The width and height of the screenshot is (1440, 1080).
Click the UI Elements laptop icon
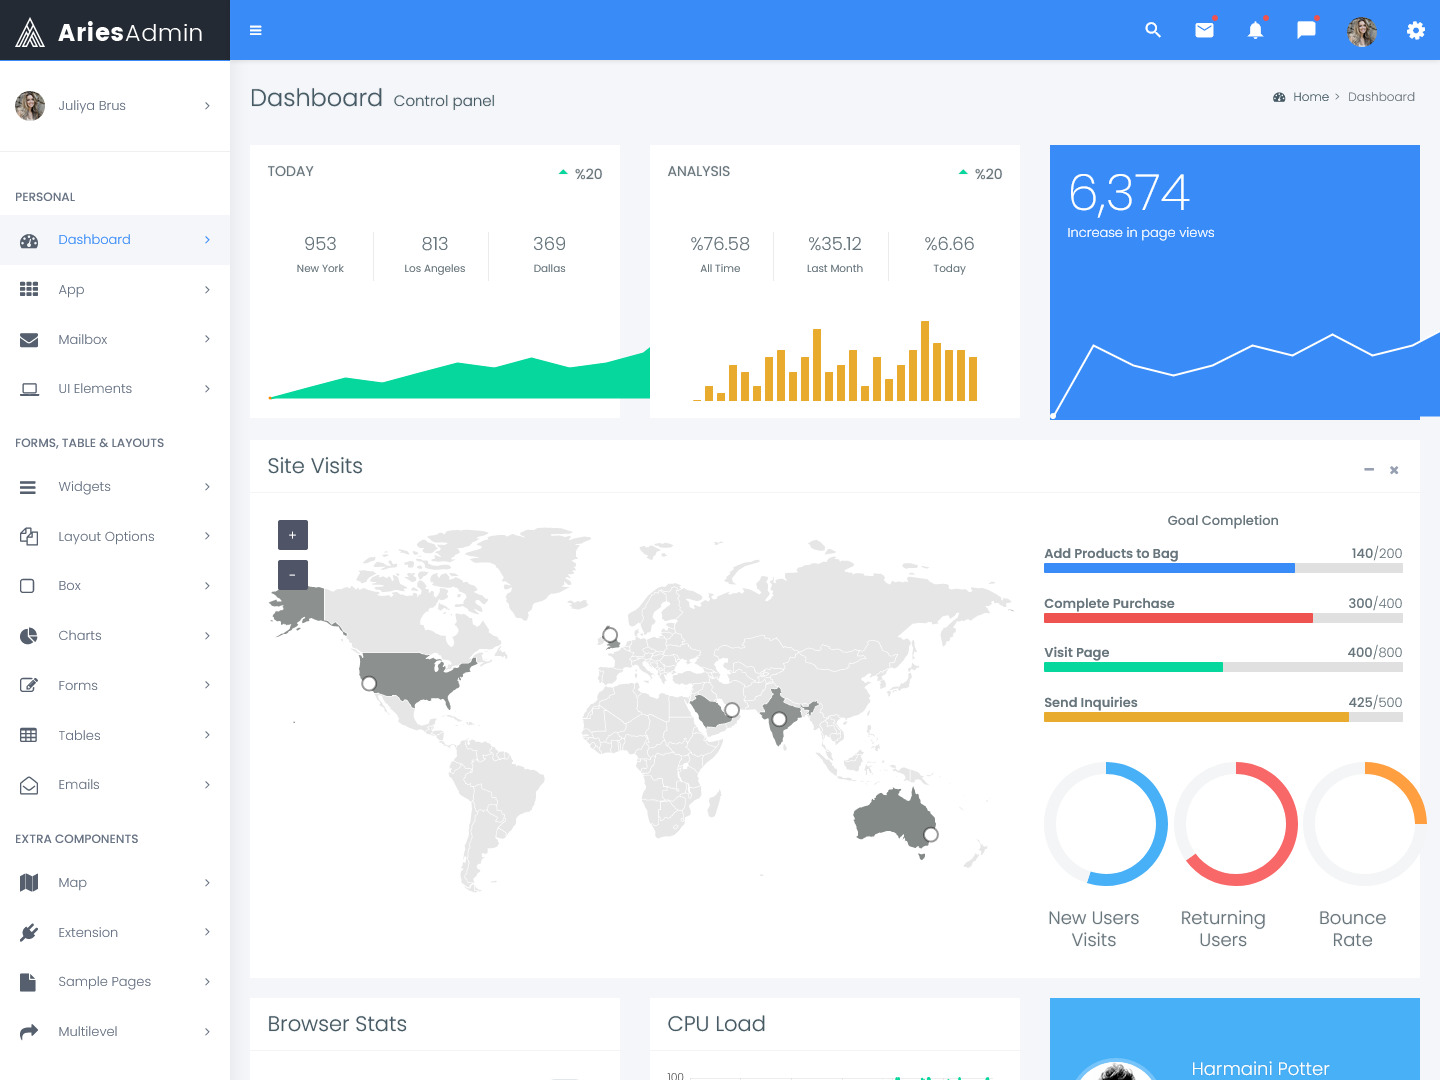29,389
